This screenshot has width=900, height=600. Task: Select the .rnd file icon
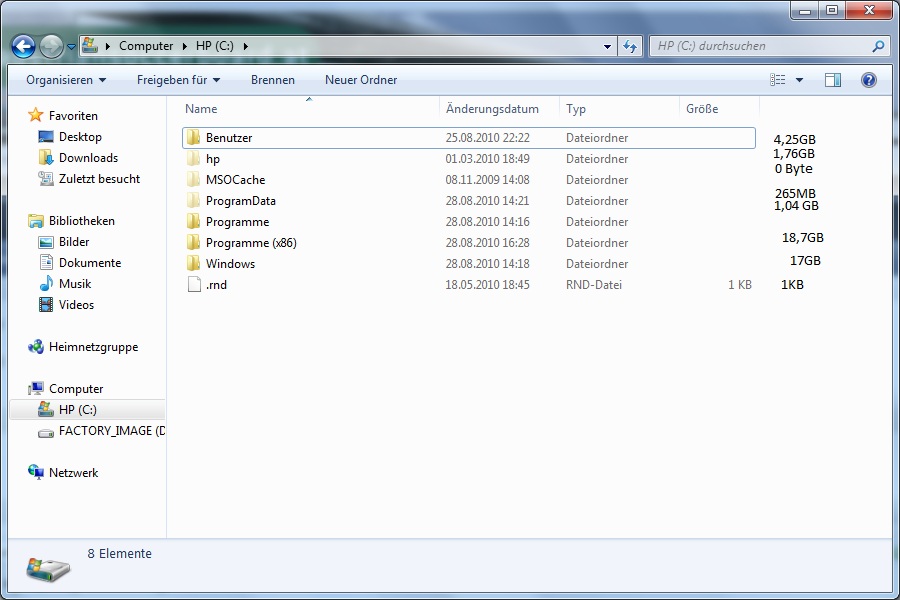194,284
